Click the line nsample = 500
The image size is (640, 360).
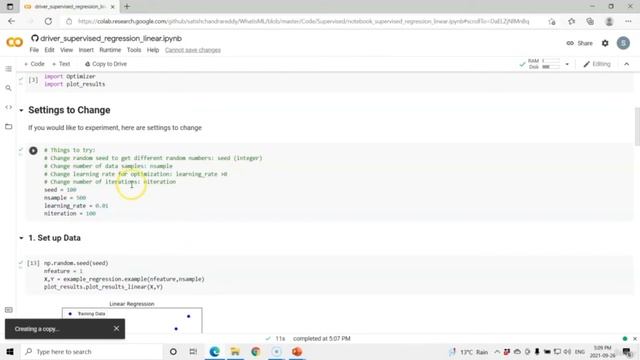pyautogui.click(x=65, y=198)
